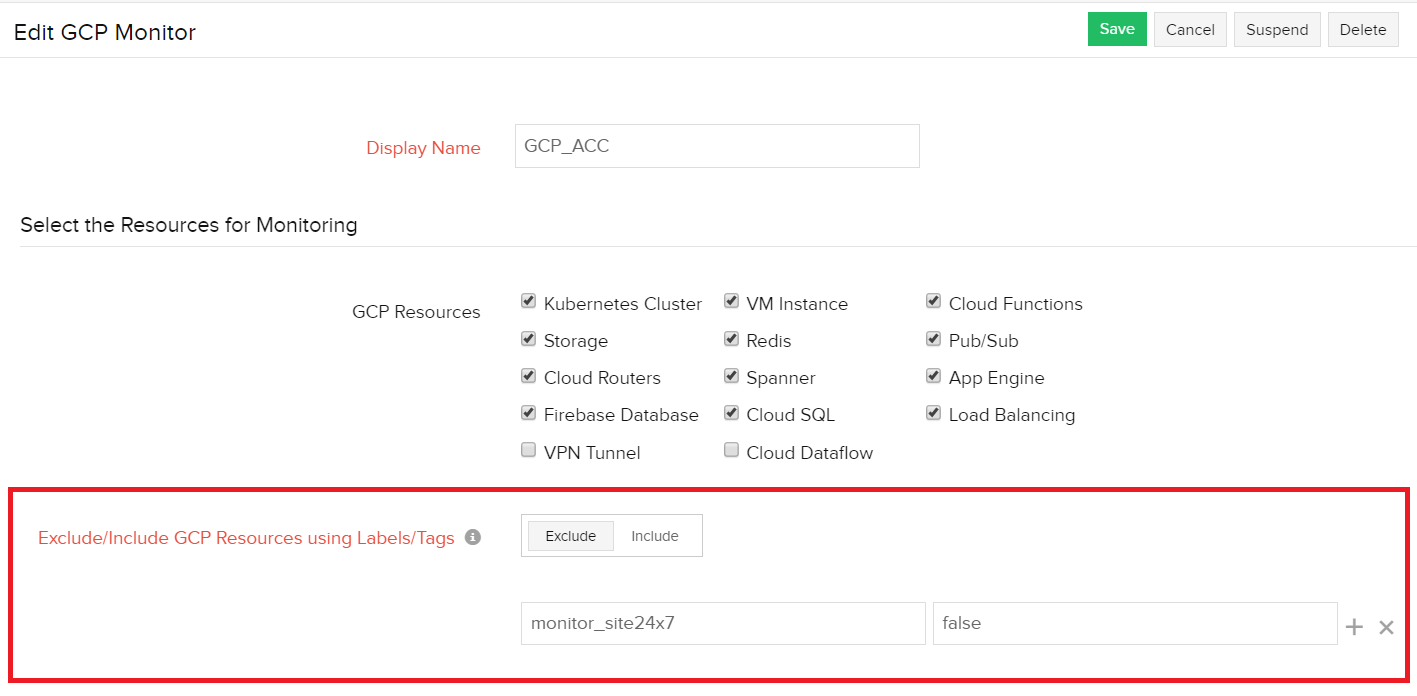This screenshot has width=1417, height=696.
Task: Delete the GCP monitor
Action: coord(1362,29)
